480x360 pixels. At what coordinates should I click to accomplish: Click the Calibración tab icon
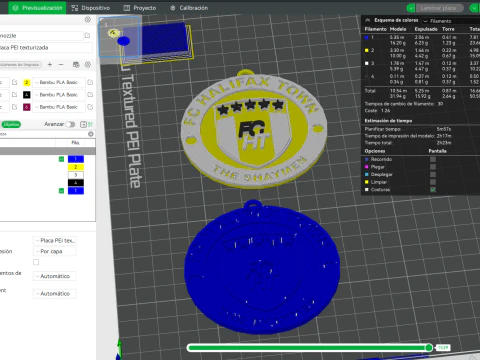pos(173,8)
